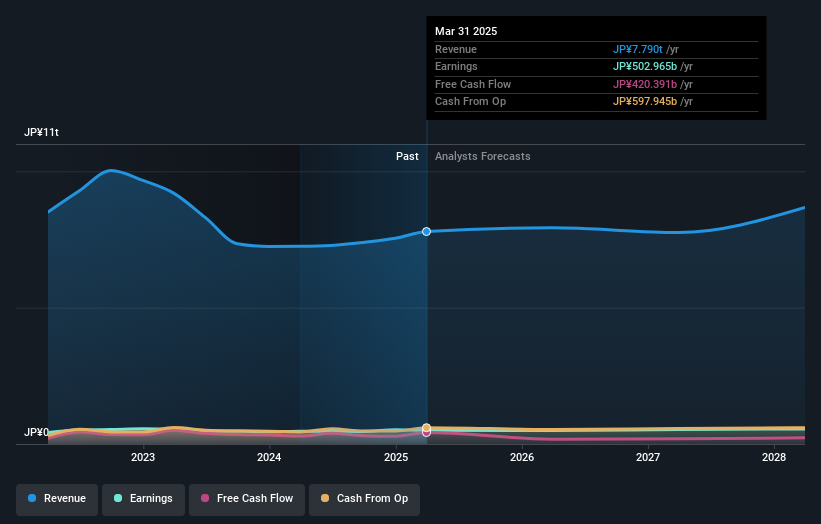Click the Past section label

coord(407,157)
